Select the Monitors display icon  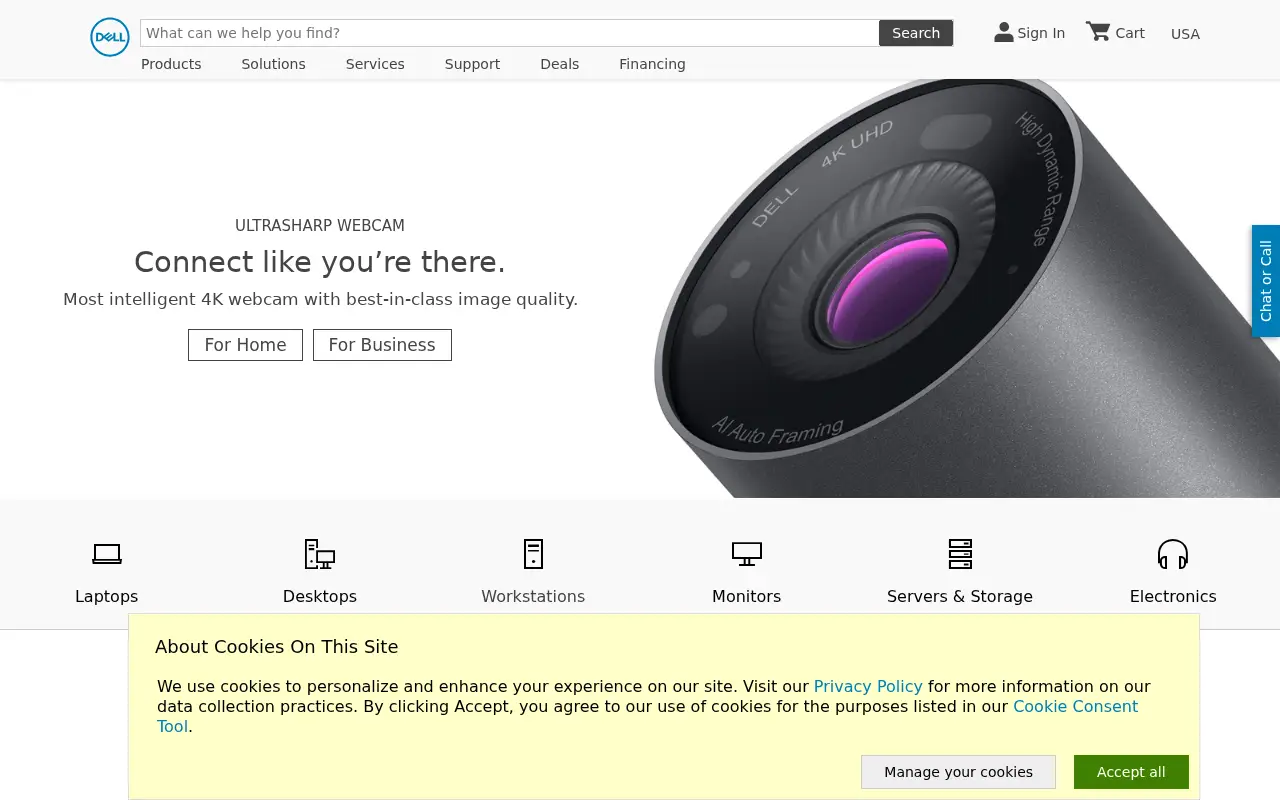tap(747, 554)
